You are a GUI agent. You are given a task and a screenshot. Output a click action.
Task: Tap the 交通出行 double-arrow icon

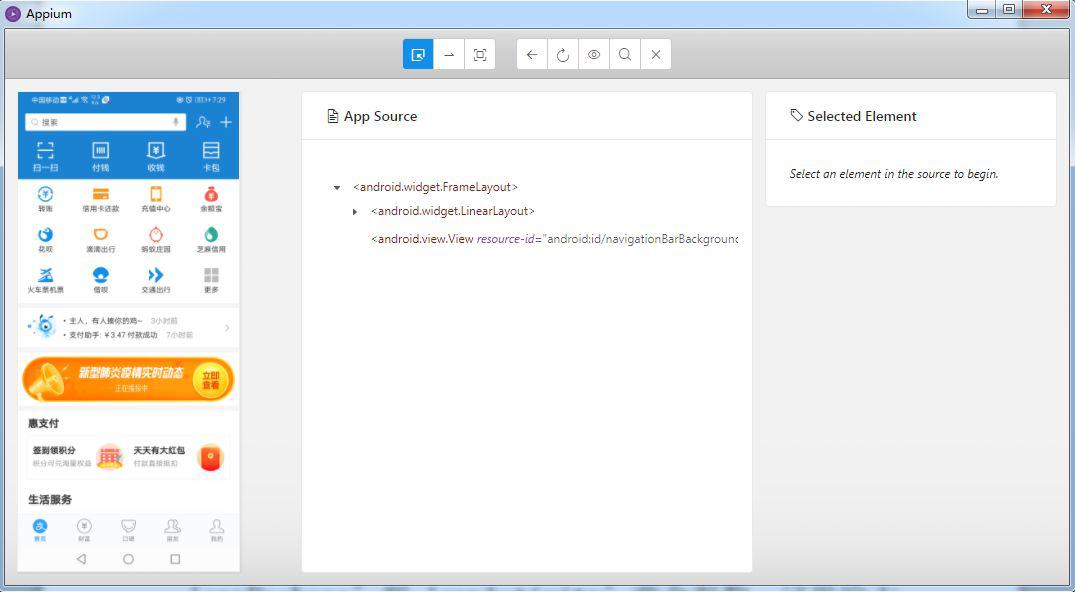156,275
